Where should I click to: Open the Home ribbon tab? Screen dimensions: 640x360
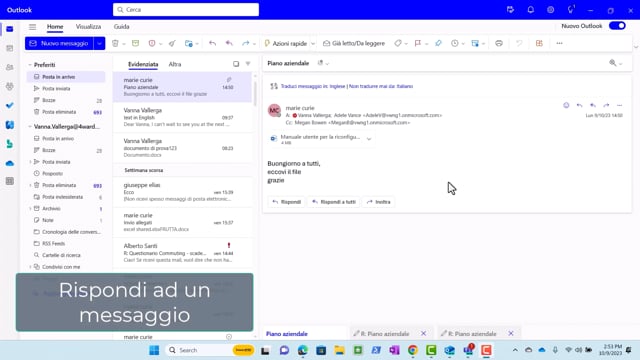(x=55, y=27)
